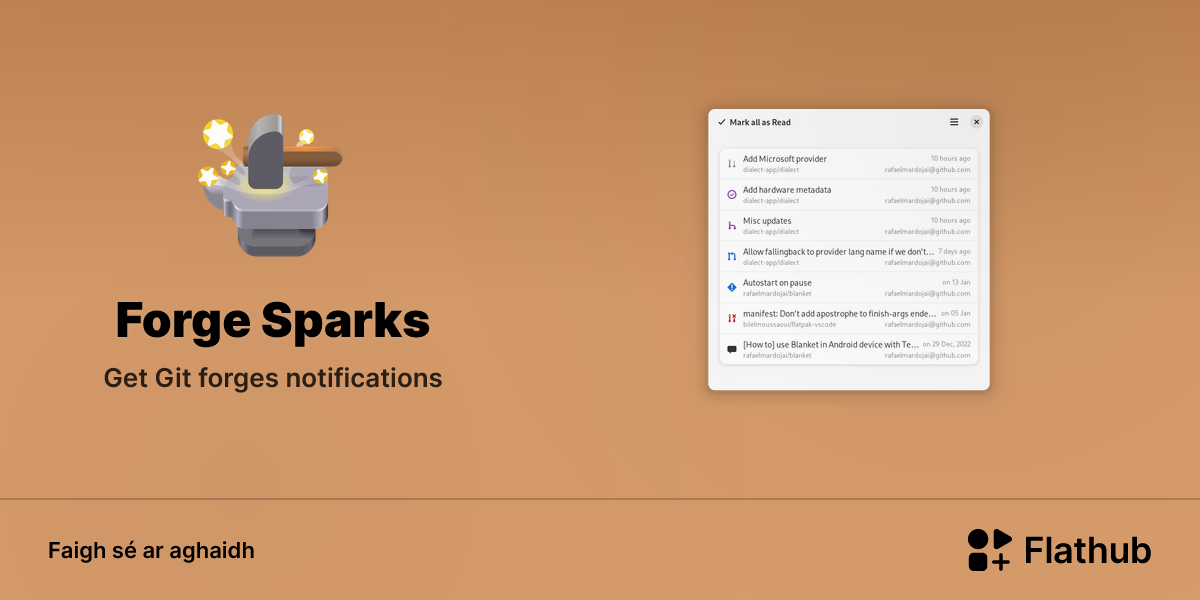Open the 'Autostart on pause' notification title
The image size is (1200, 600).
pos(777,283)
